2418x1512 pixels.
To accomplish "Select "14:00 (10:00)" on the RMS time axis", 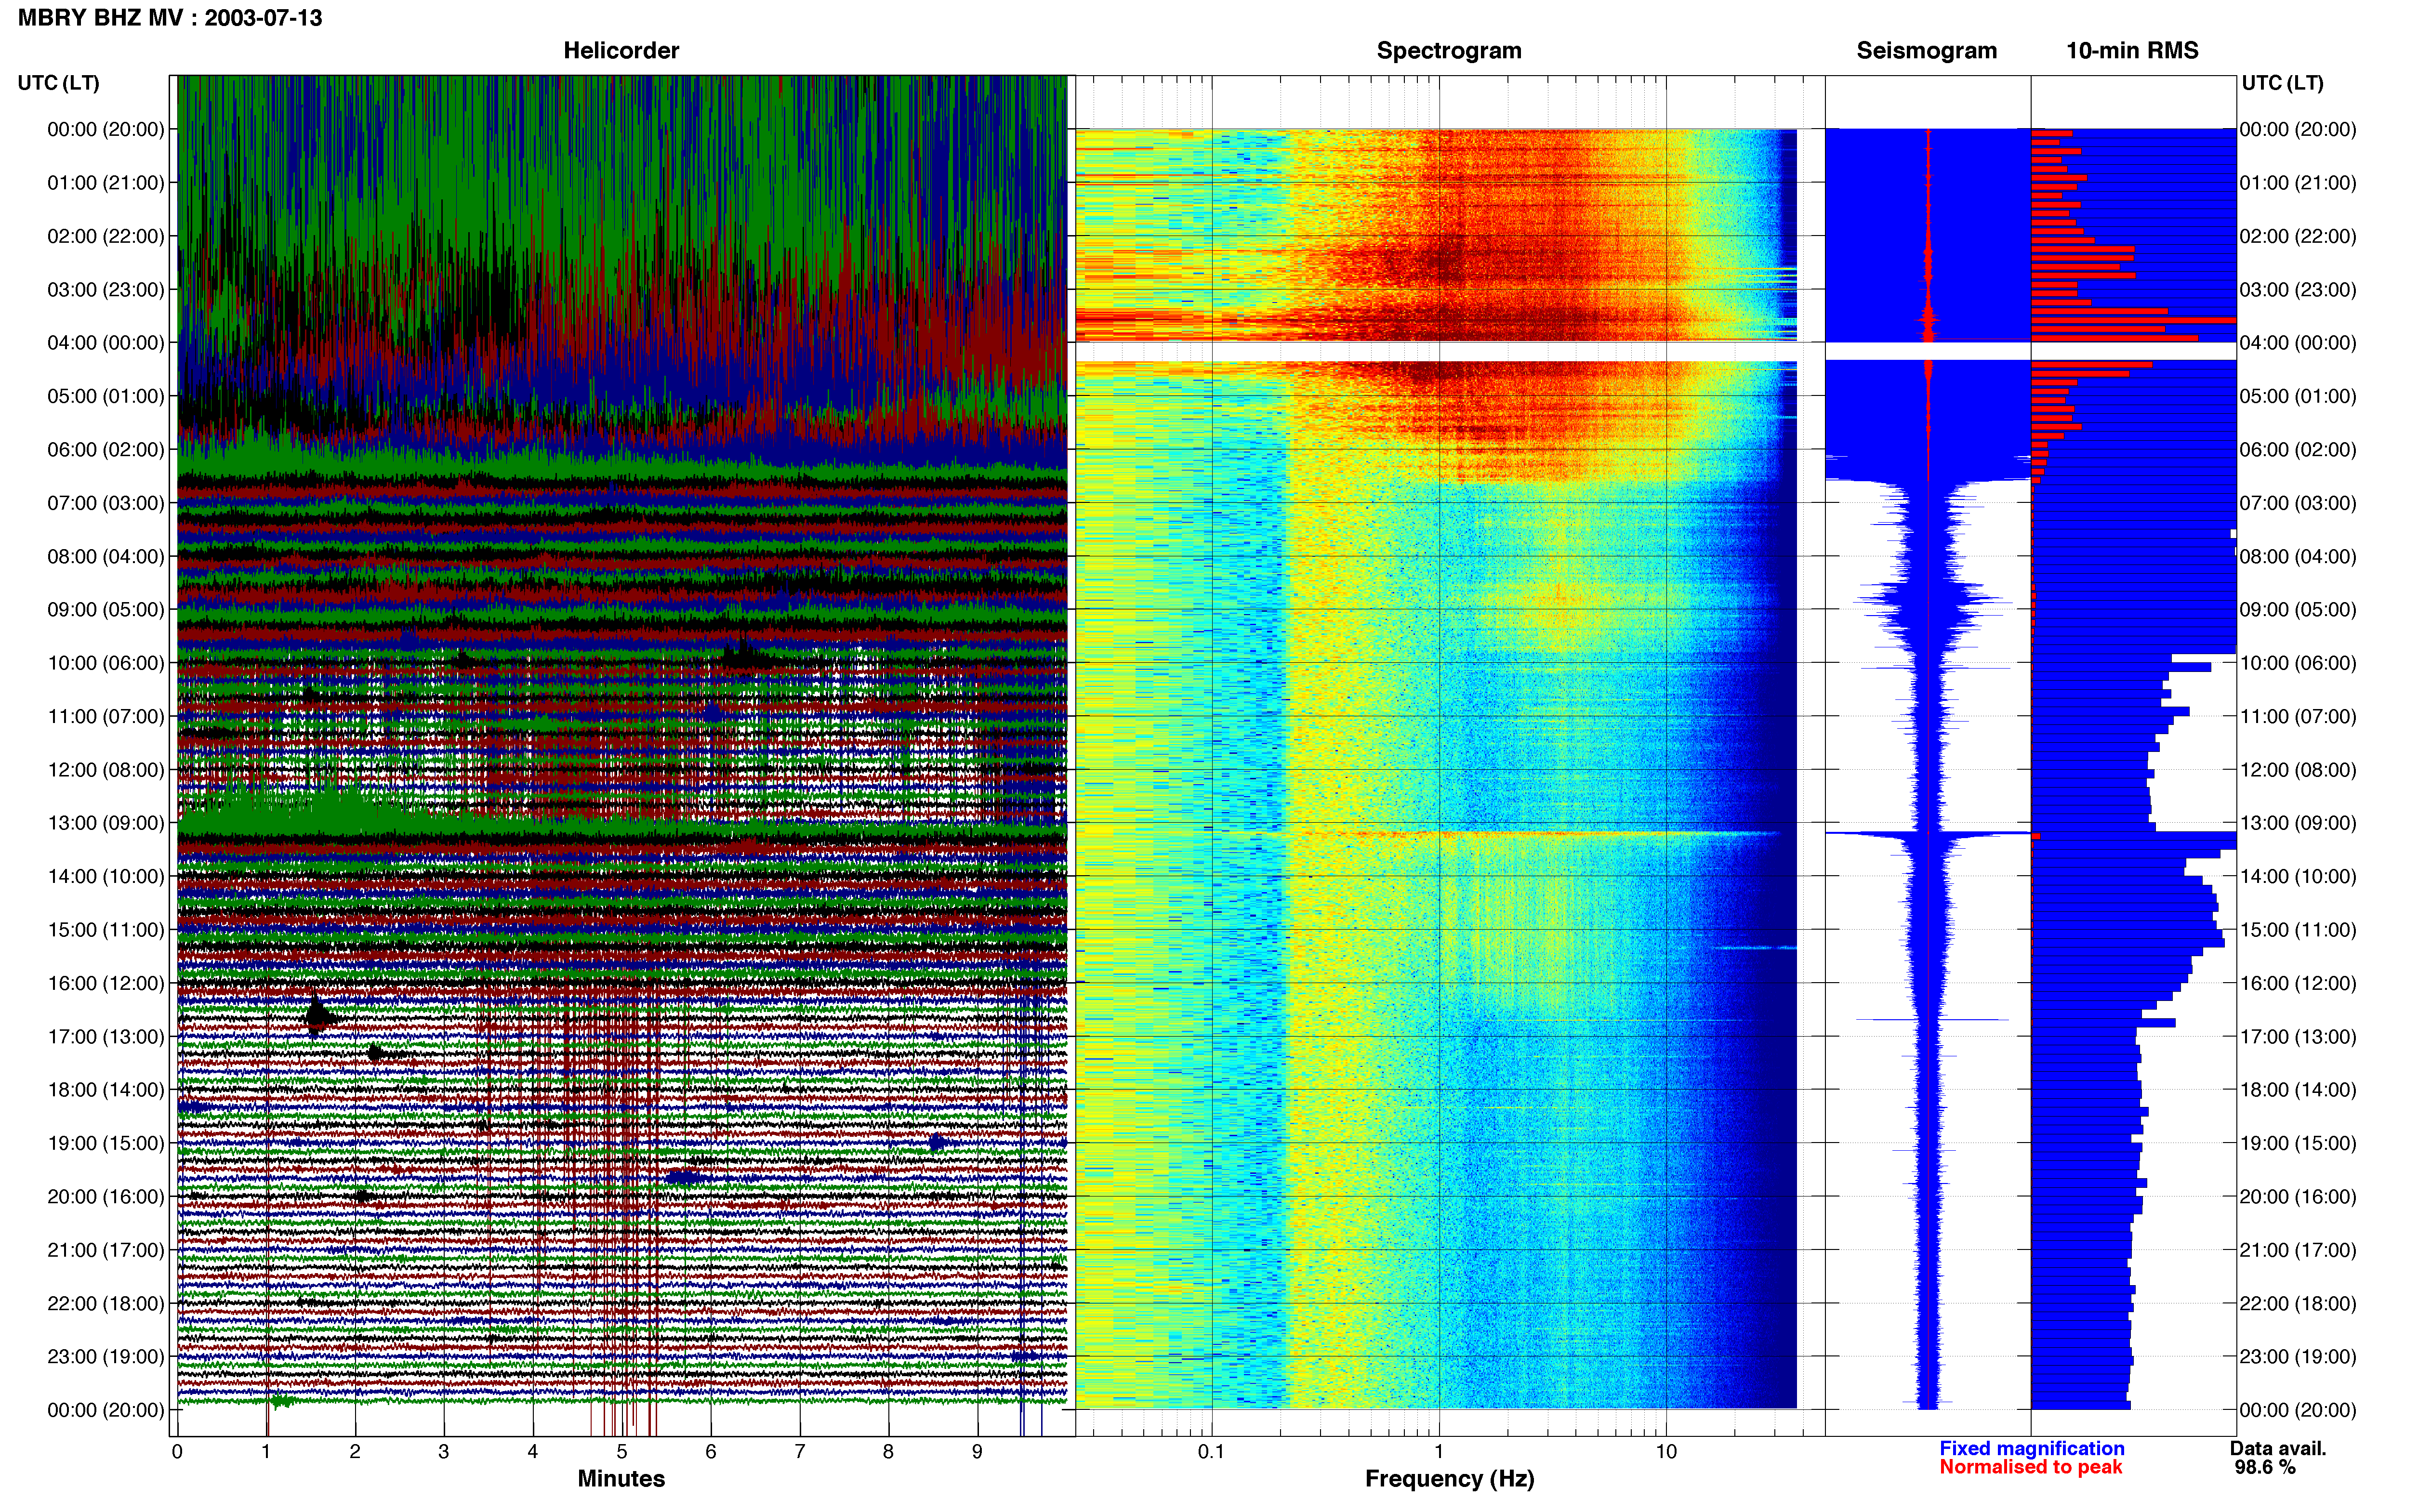I will click(2298, 876).
